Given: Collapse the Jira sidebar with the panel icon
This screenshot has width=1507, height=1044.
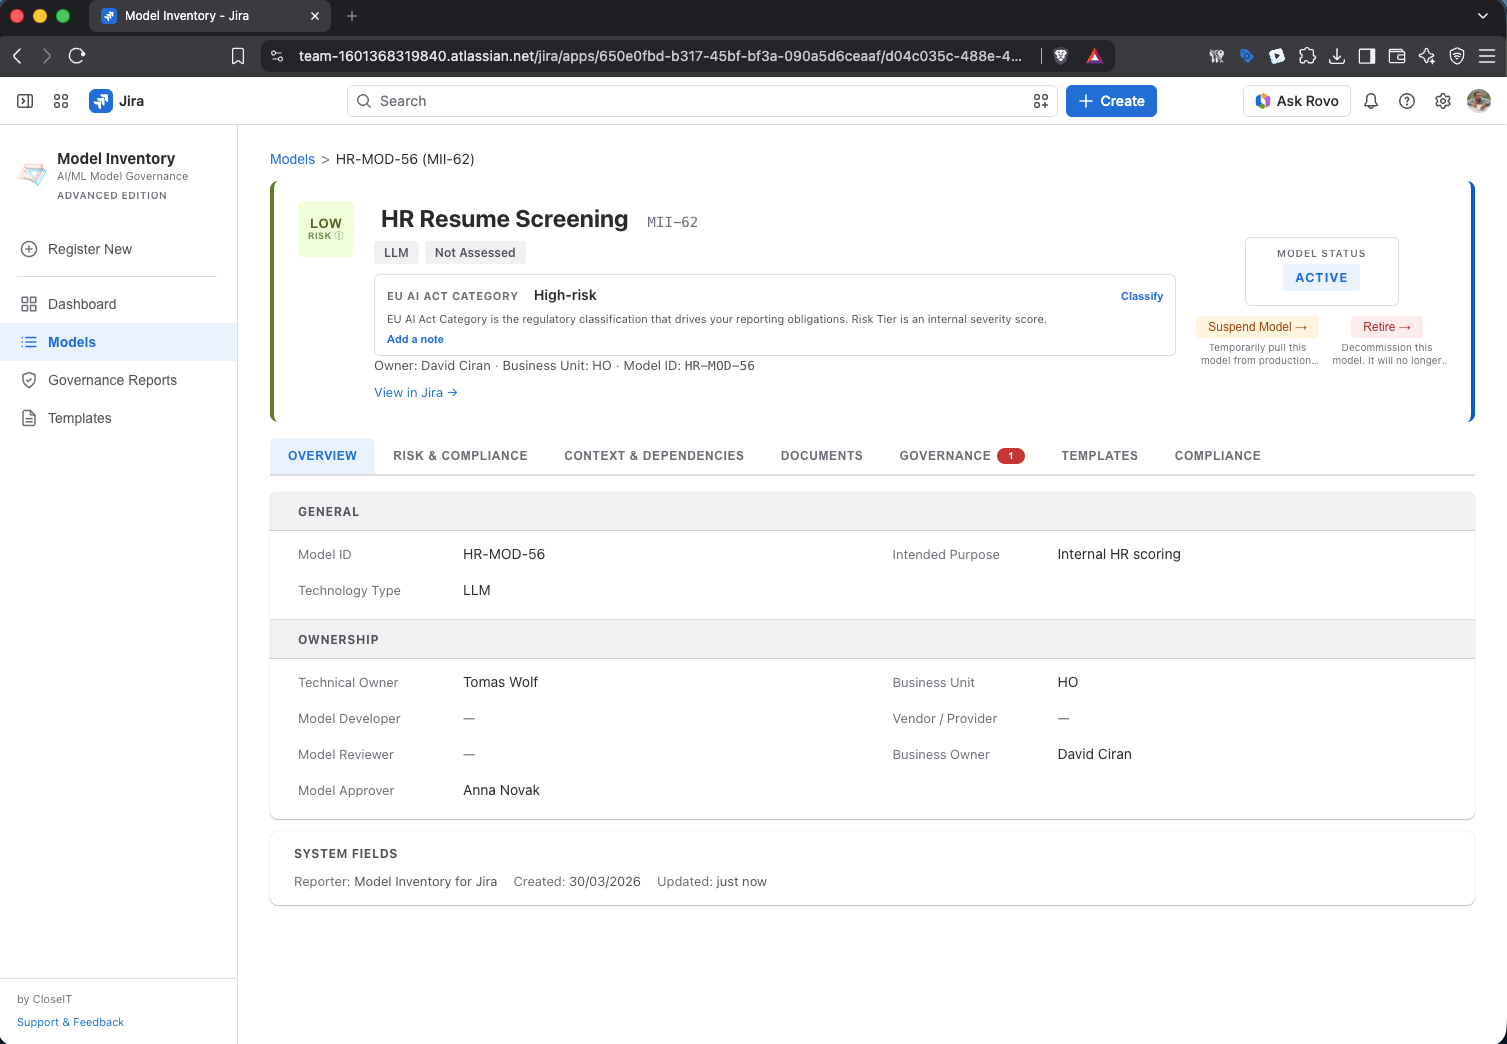Looking at the screenshot, I should (x=25, y=101).
